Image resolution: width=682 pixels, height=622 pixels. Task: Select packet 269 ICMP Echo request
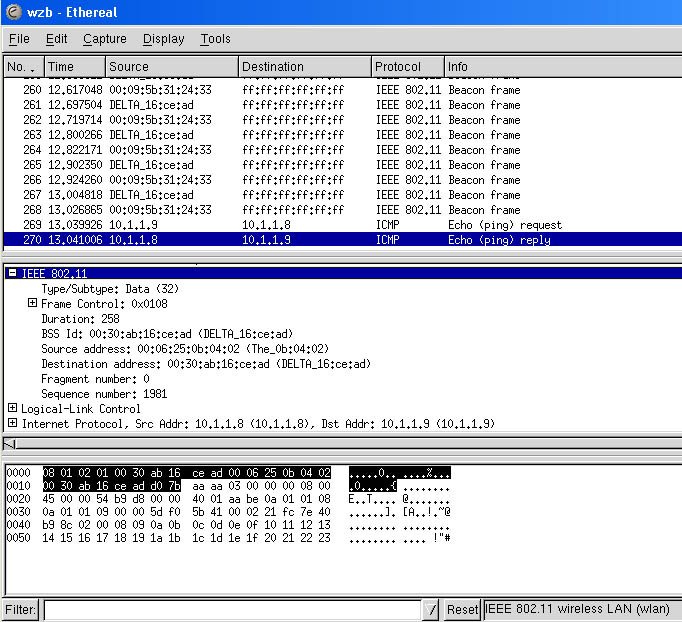pyautogui.click(x=343, y=225)
